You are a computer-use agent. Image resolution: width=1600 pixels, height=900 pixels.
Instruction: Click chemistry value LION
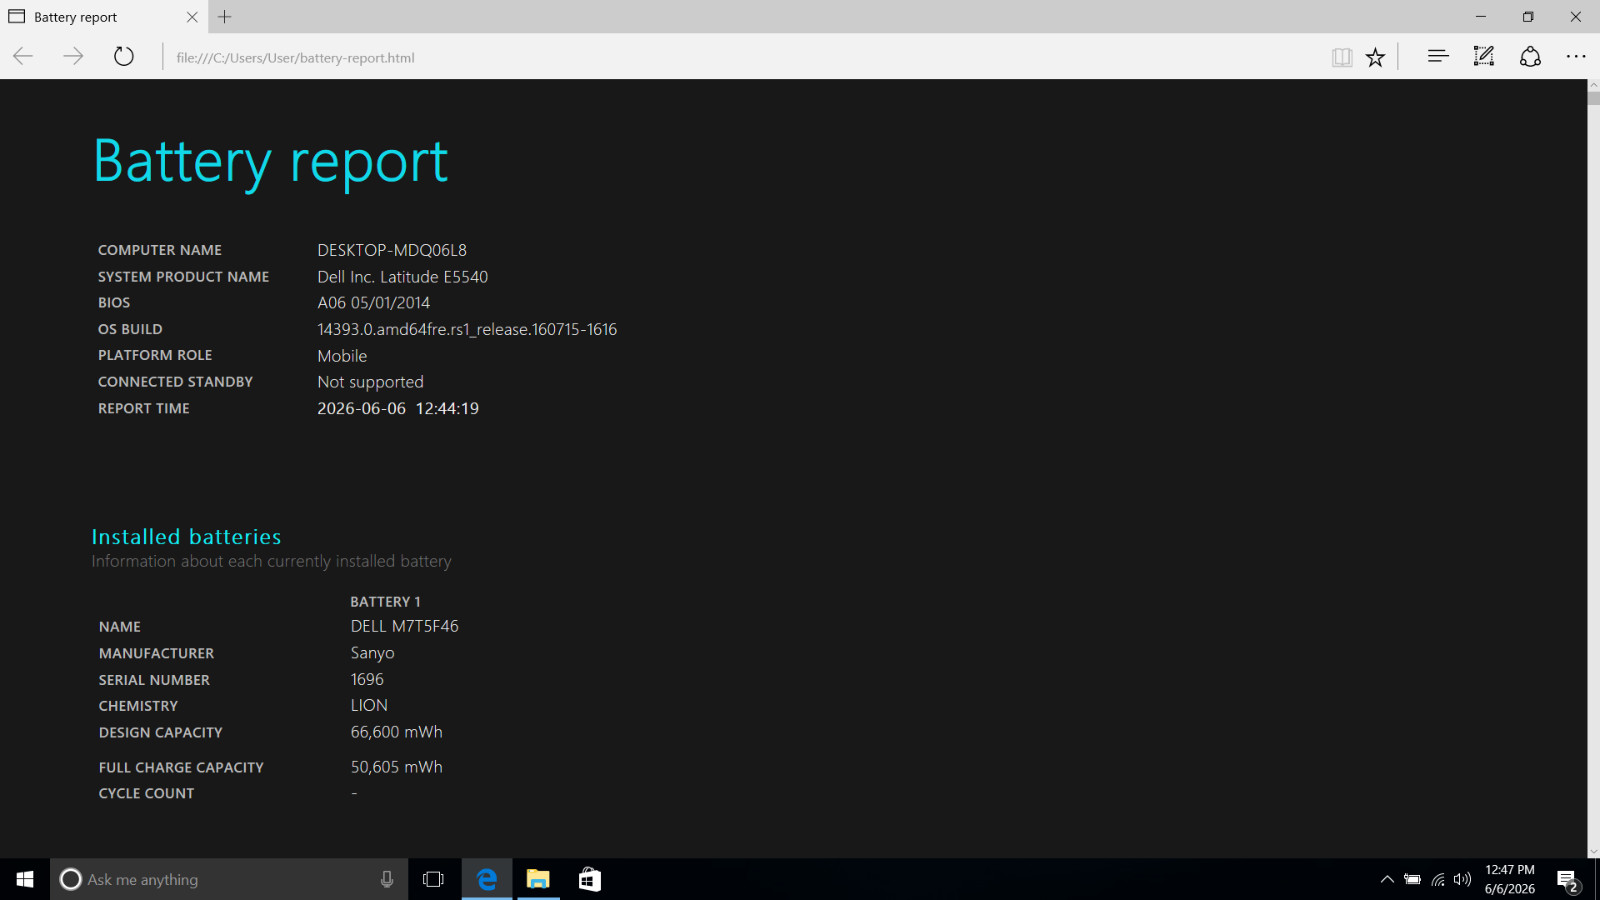[x=369, y=705]
